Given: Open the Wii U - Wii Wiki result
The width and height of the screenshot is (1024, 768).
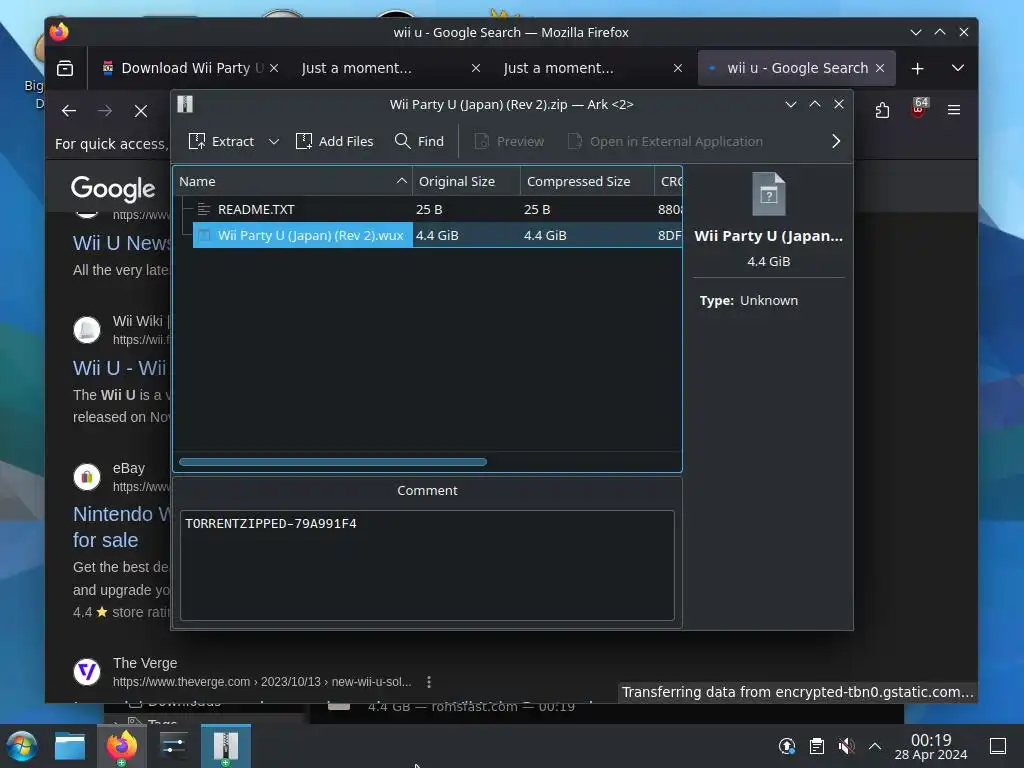Looking at the screenshot, I should (120, 368).
